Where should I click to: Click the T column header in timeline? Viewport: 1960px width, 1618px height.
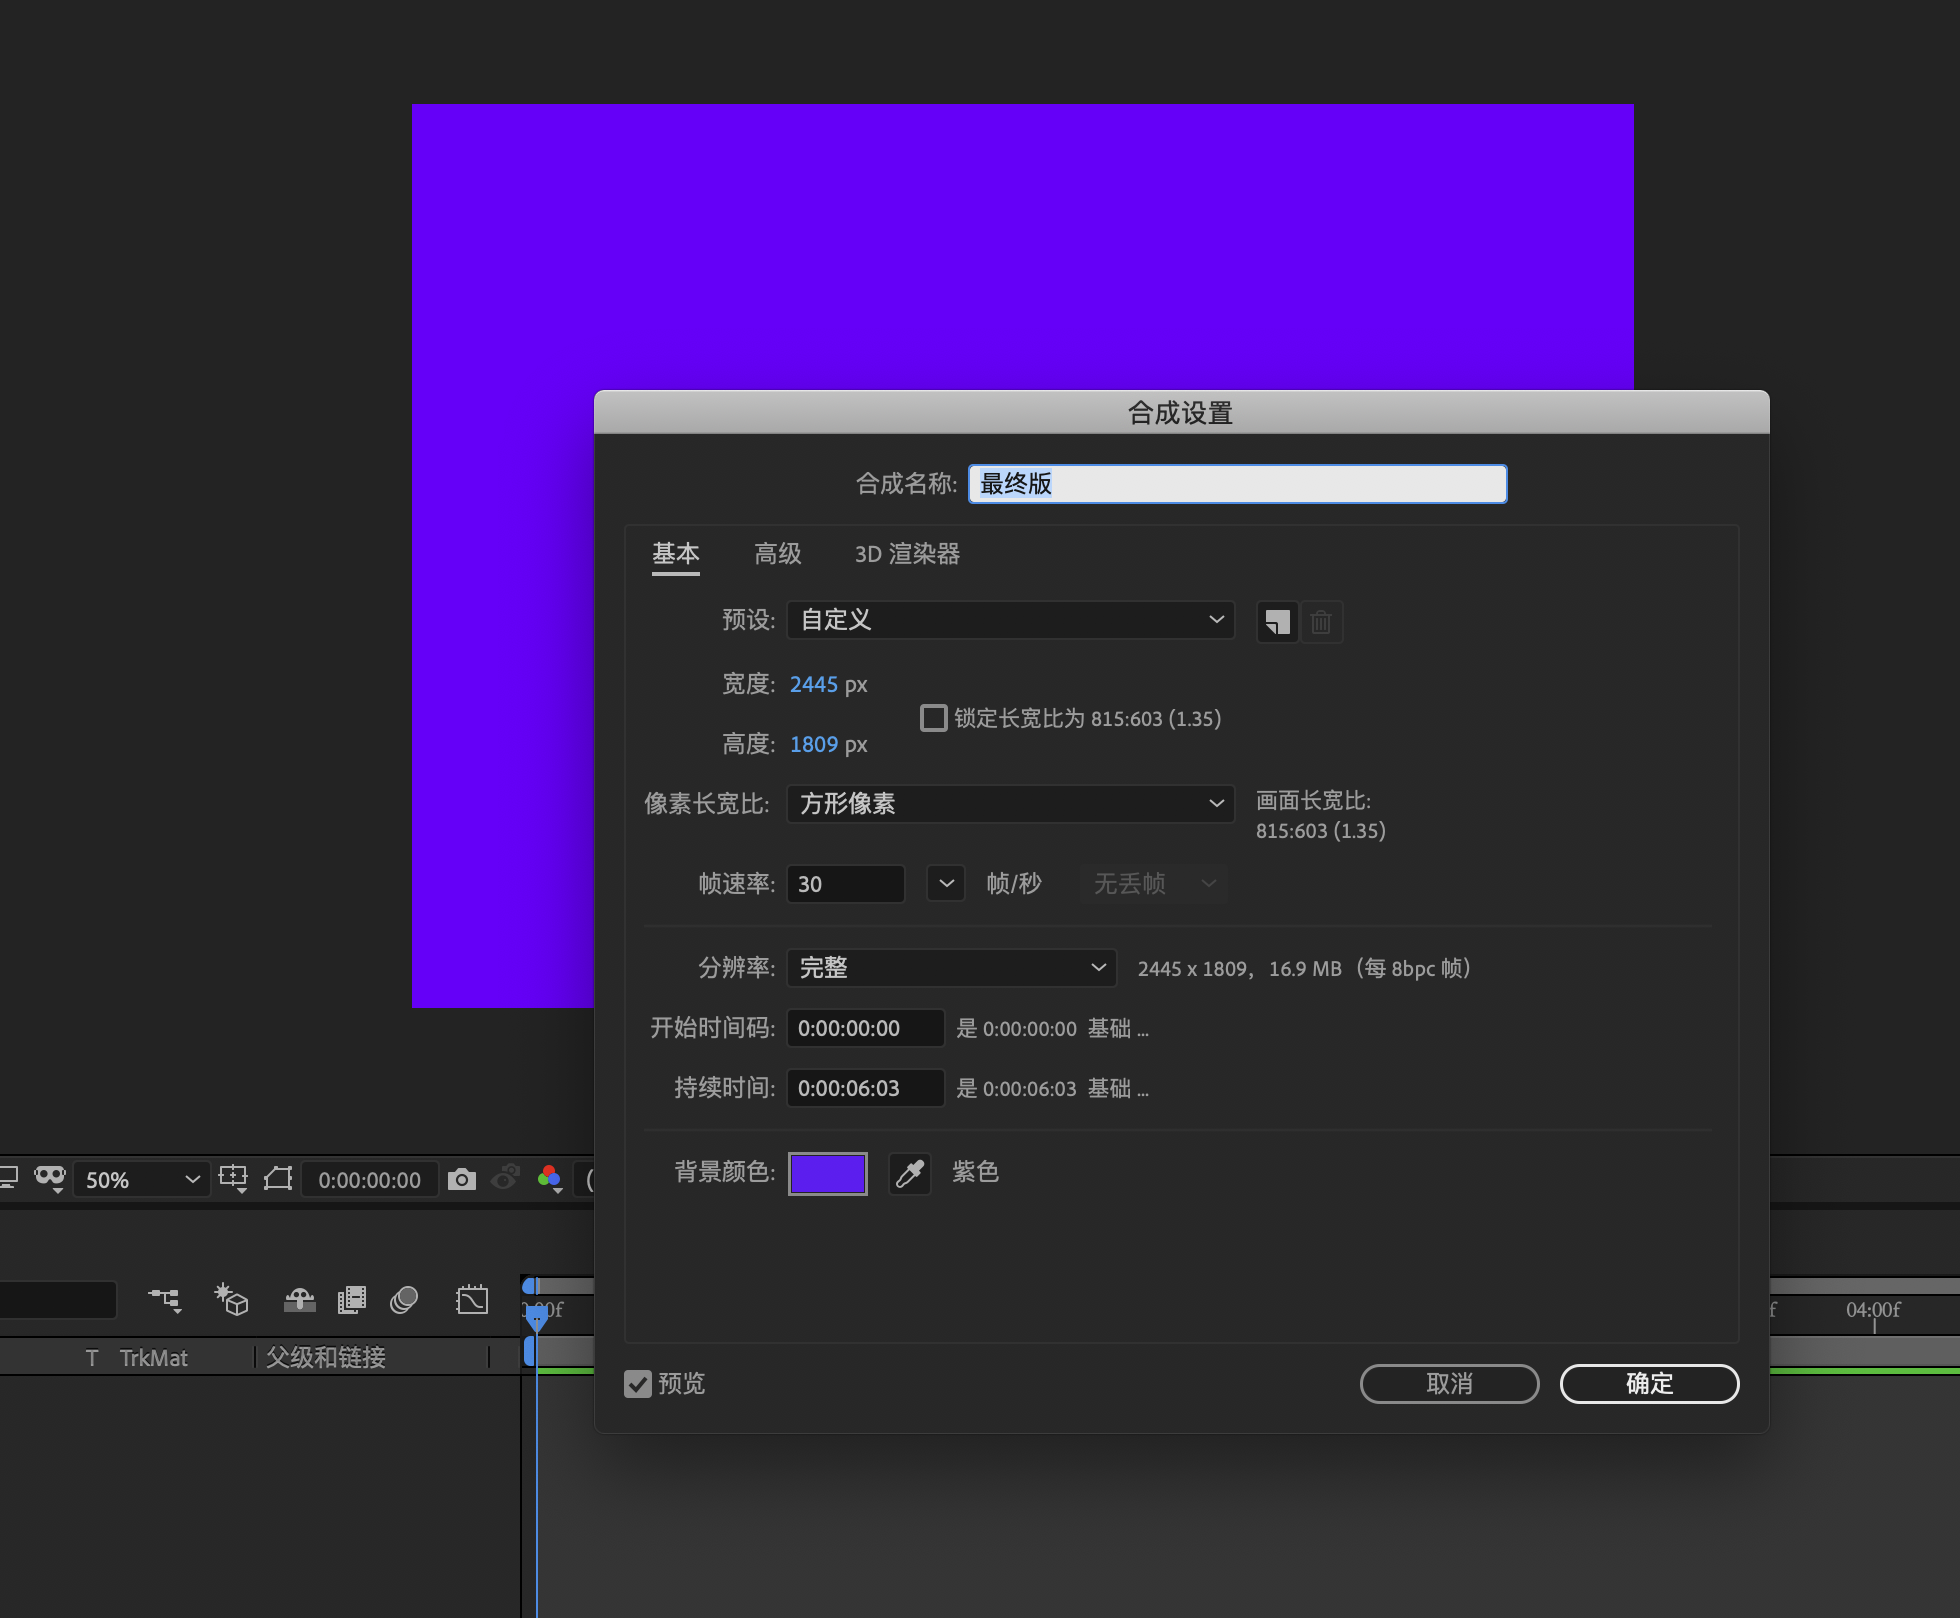92,1358
